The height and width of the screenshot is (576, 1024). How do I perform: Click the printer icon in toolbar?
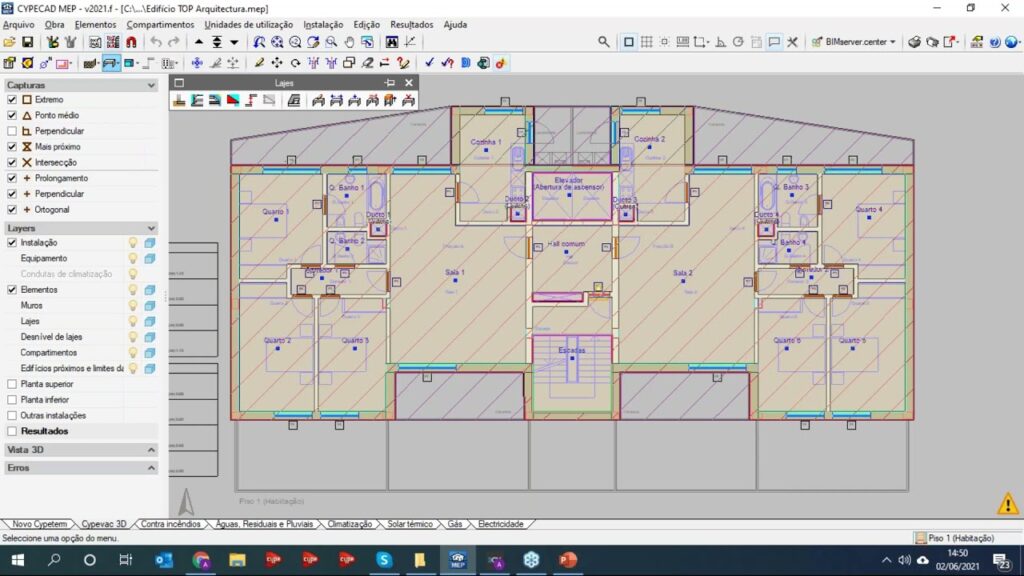point(914,42)
